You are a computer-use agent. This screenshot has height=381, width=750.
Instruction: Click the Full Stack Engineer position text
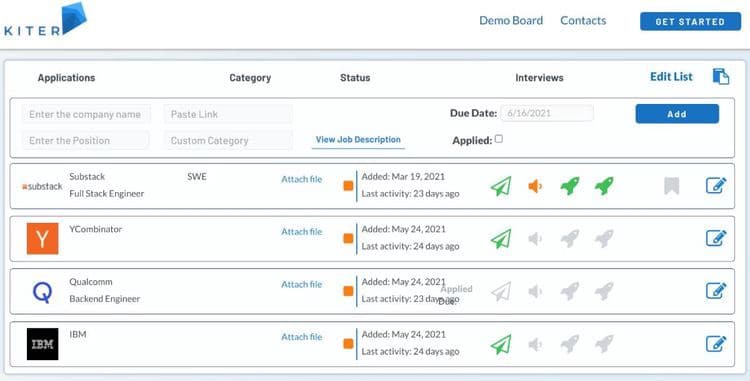pos(107,194)
